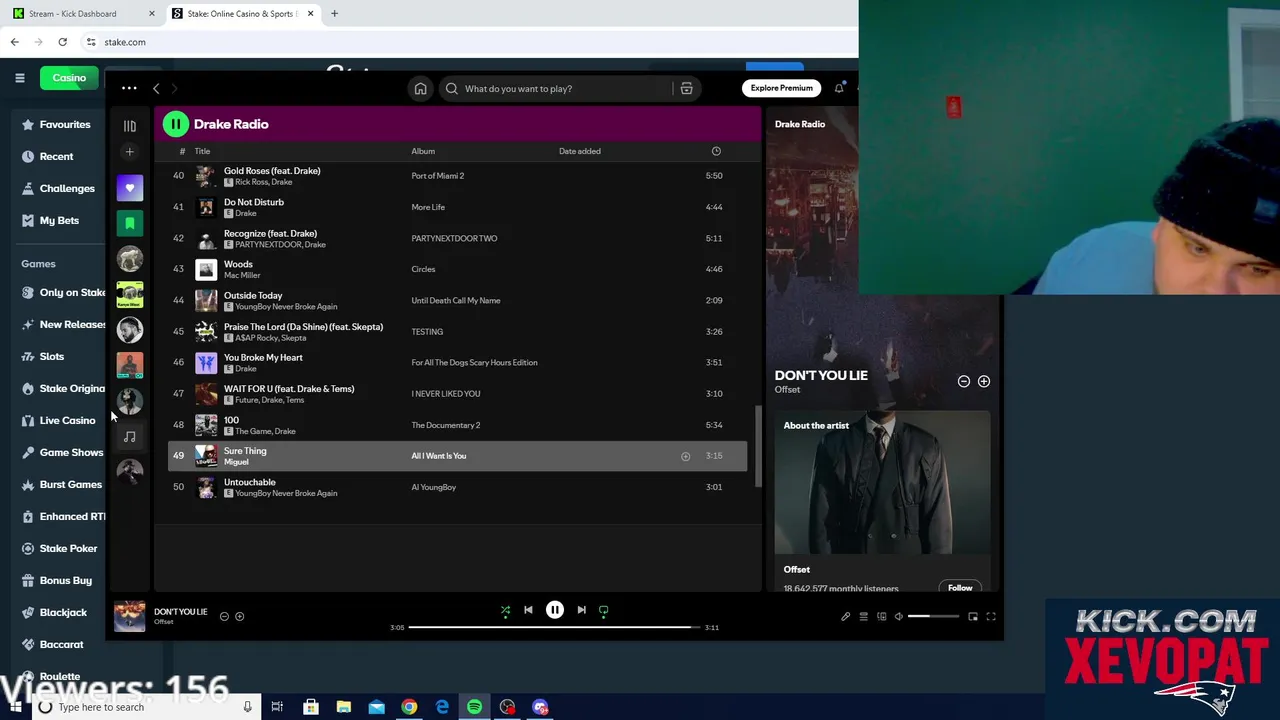Click the tracklist vertical scrollbar
1280x720 pixels.
coord(759,447)
